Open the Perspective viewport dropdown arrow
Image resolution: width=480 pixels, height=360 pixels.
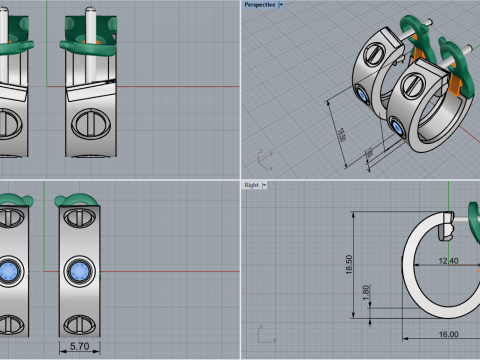tap(281, 5)
